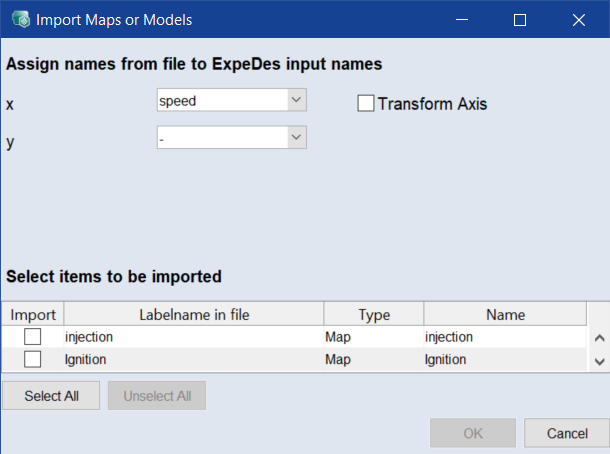Click the Type column header
This screenshot has height=454, width=610.
click(x=374, y=314)
